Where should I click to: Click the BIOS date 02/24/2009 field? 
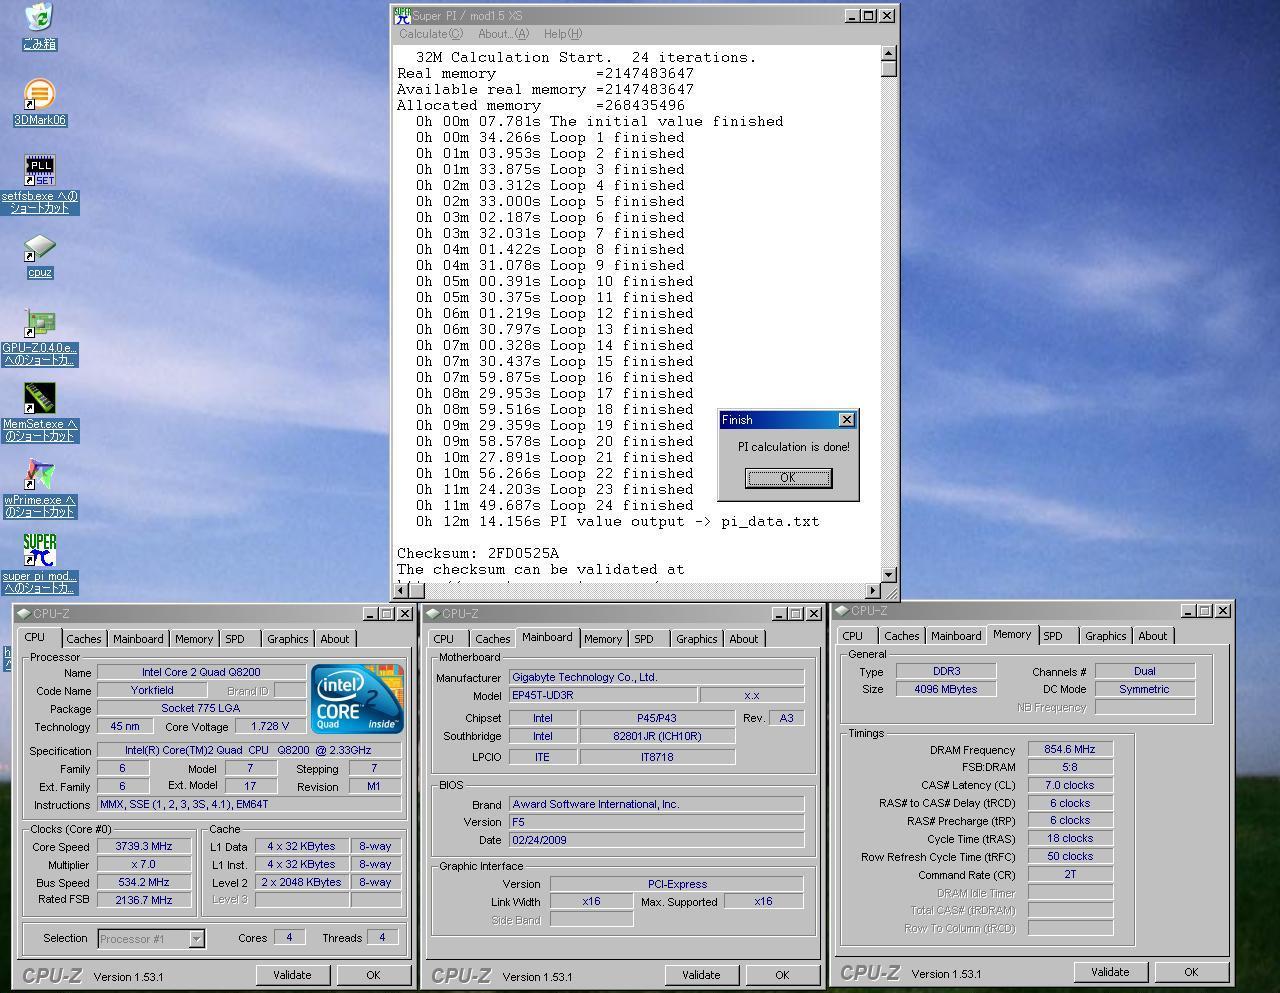tap(656, 840)
